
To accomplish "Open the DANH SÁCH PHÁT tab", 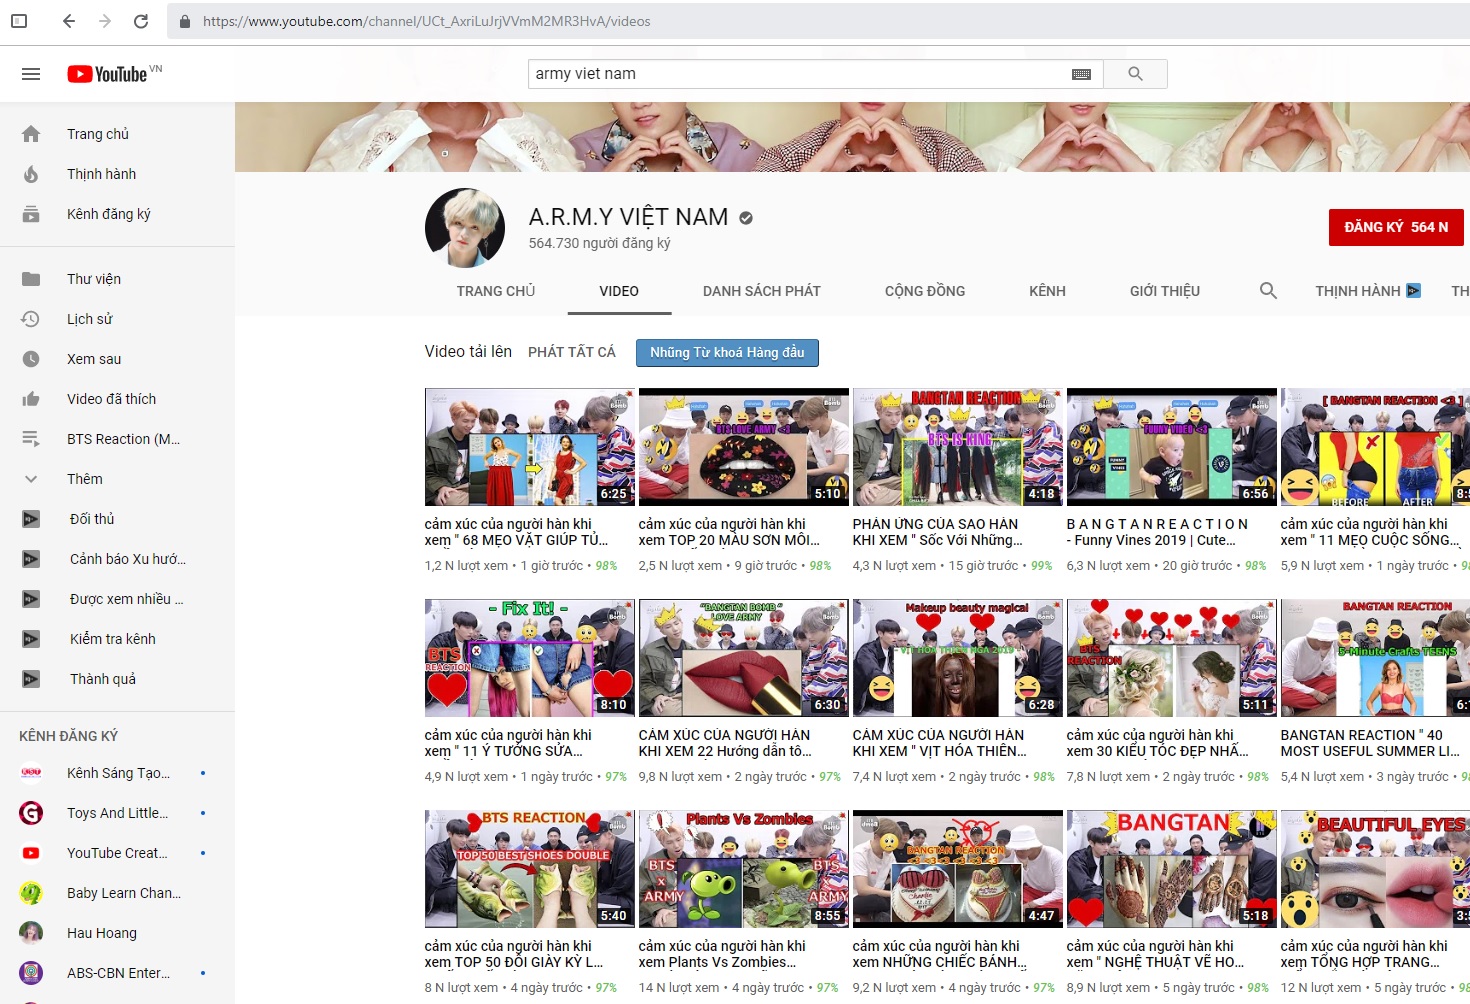I will (762, 291).
